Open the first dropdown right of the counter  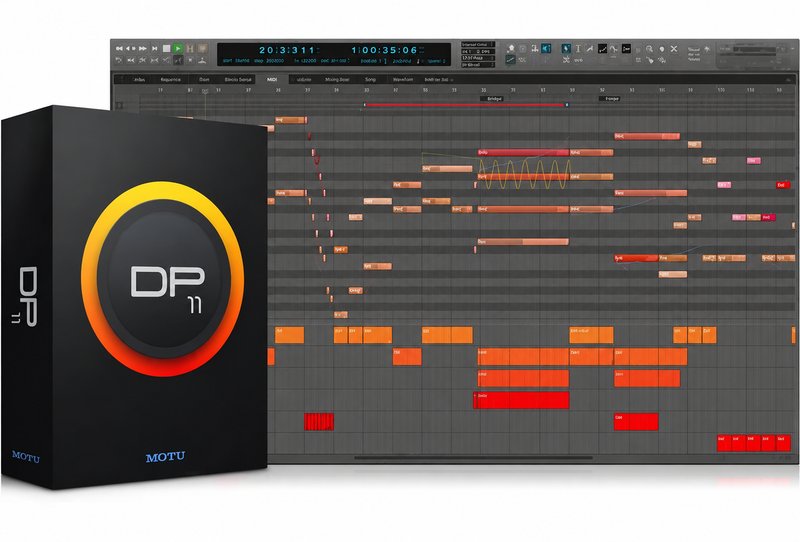point(478,44)
